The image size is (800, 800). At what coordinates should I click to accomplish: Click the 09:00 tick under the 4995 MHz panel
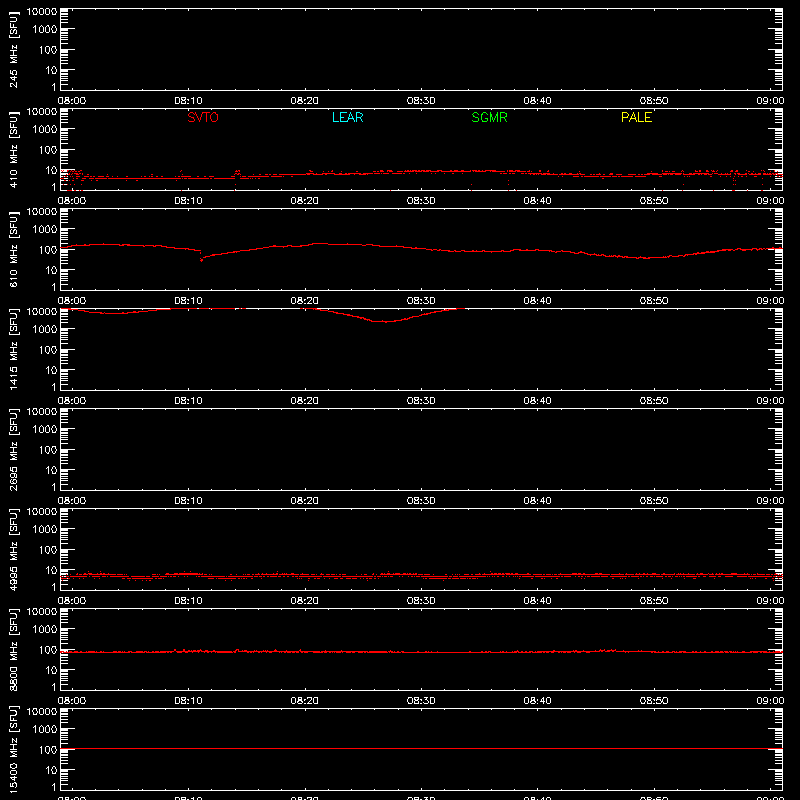point(770,601)
